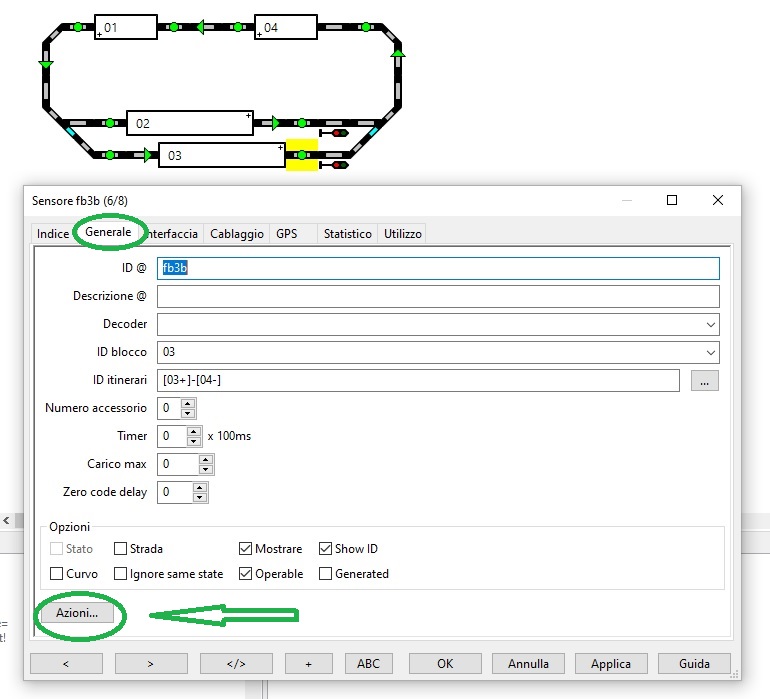The image size is (770, 699).
Task: Click green direction arrow on left track
Action: pos(46,65)
